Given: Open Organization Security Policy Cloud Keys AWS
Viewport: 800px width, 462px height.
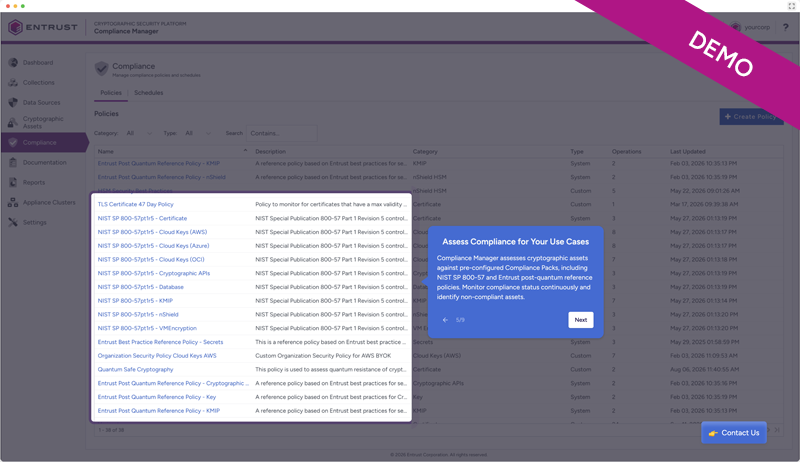Looking at the screenshot, I should coord(157,356).
